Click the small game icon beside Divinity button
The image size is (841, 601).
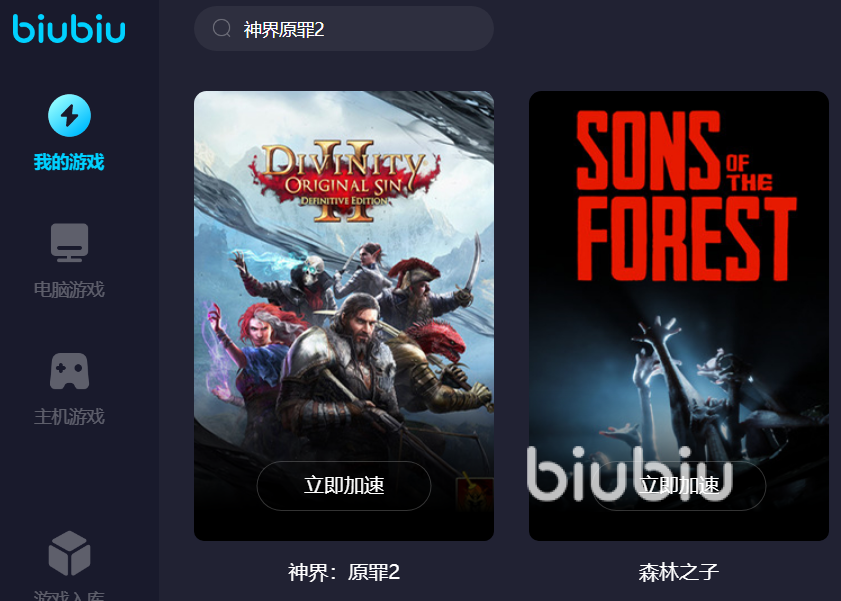coord(474,494)
